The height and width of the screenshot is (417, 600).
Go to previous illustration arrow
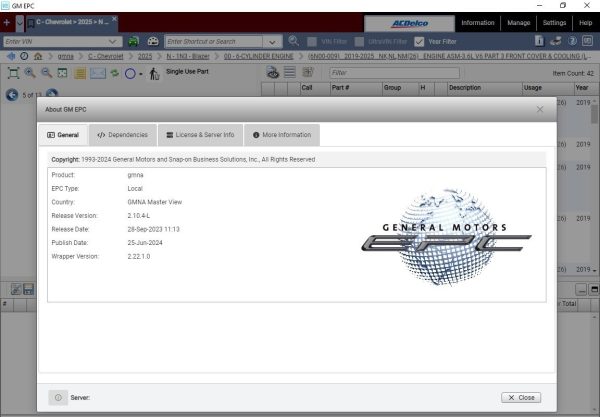[12, 95]
